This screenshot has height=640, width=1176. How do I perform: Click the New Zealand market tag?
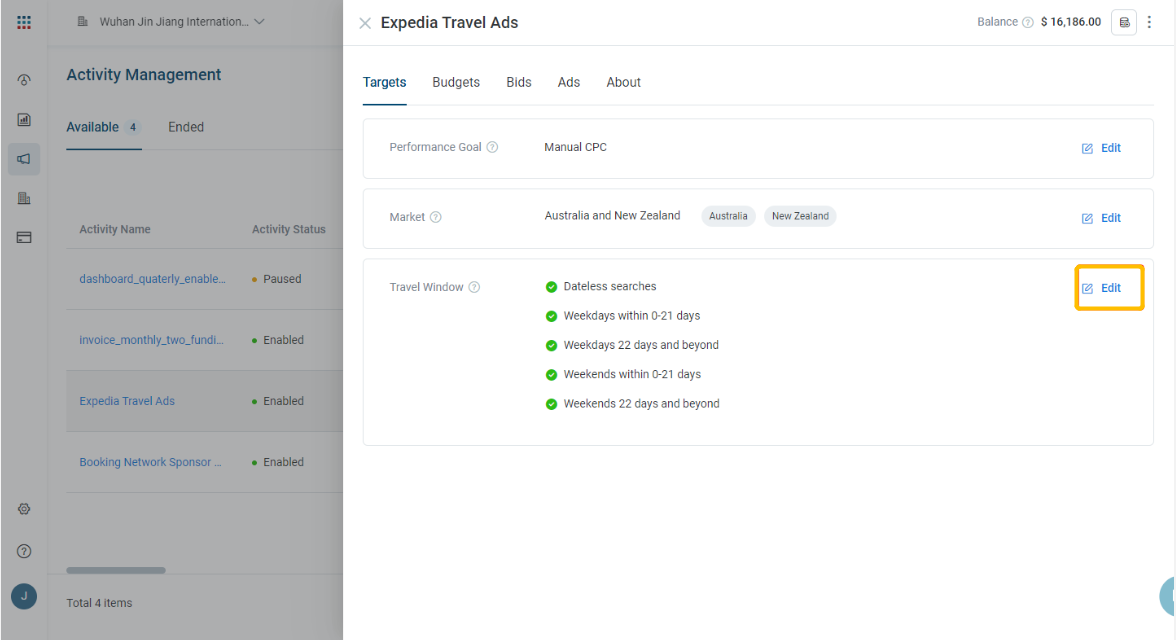(x=800, y=216)
